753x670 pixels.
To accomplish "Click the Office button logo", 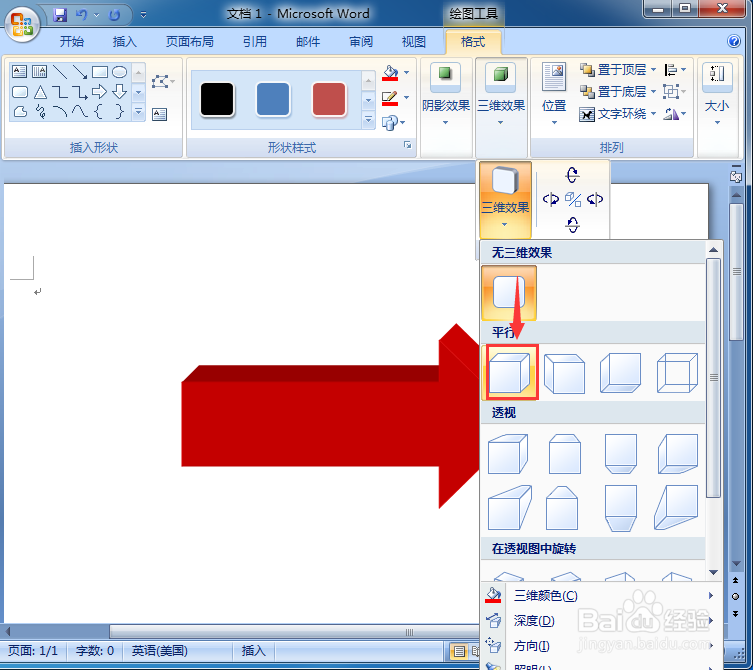I will pos(22,24).
